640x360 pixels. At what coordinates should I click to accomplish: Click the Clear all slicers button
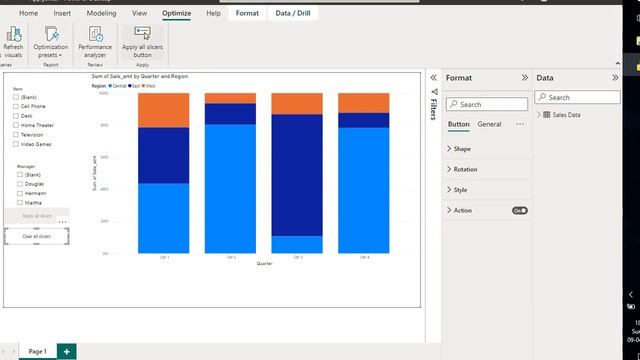point(37,236)
